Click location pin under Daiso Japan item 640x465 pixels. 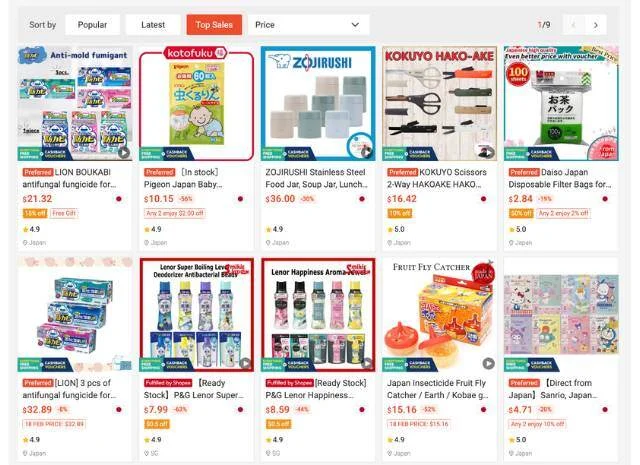click(511, 243)
